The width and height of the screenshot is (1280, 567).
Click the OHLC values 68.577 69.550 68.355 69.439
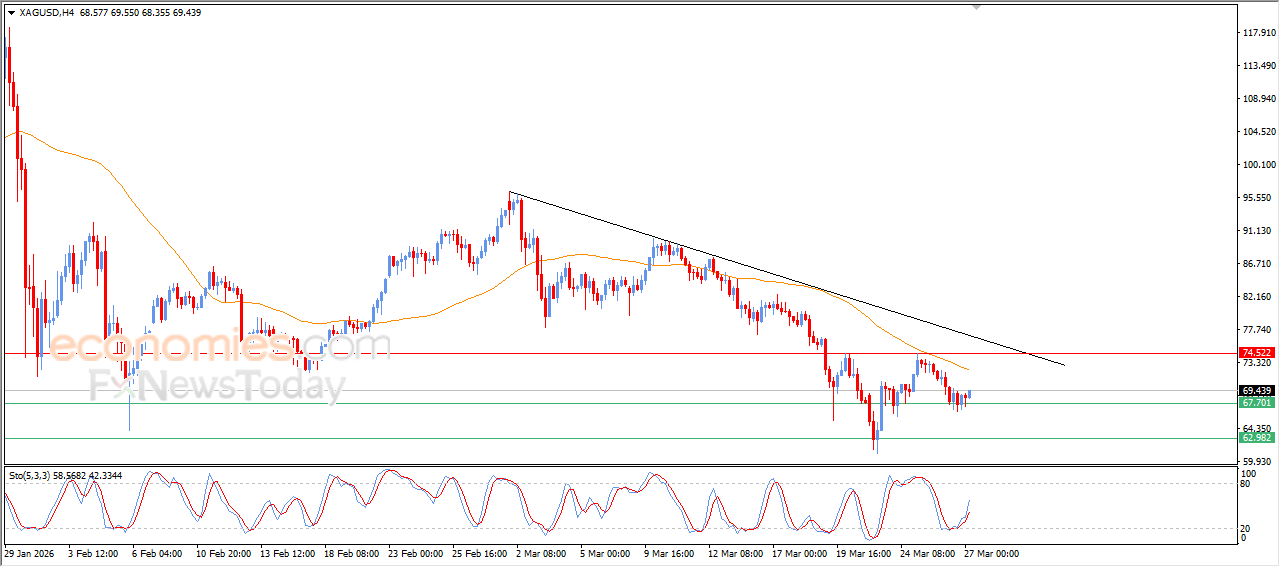(x=141, y=11)
